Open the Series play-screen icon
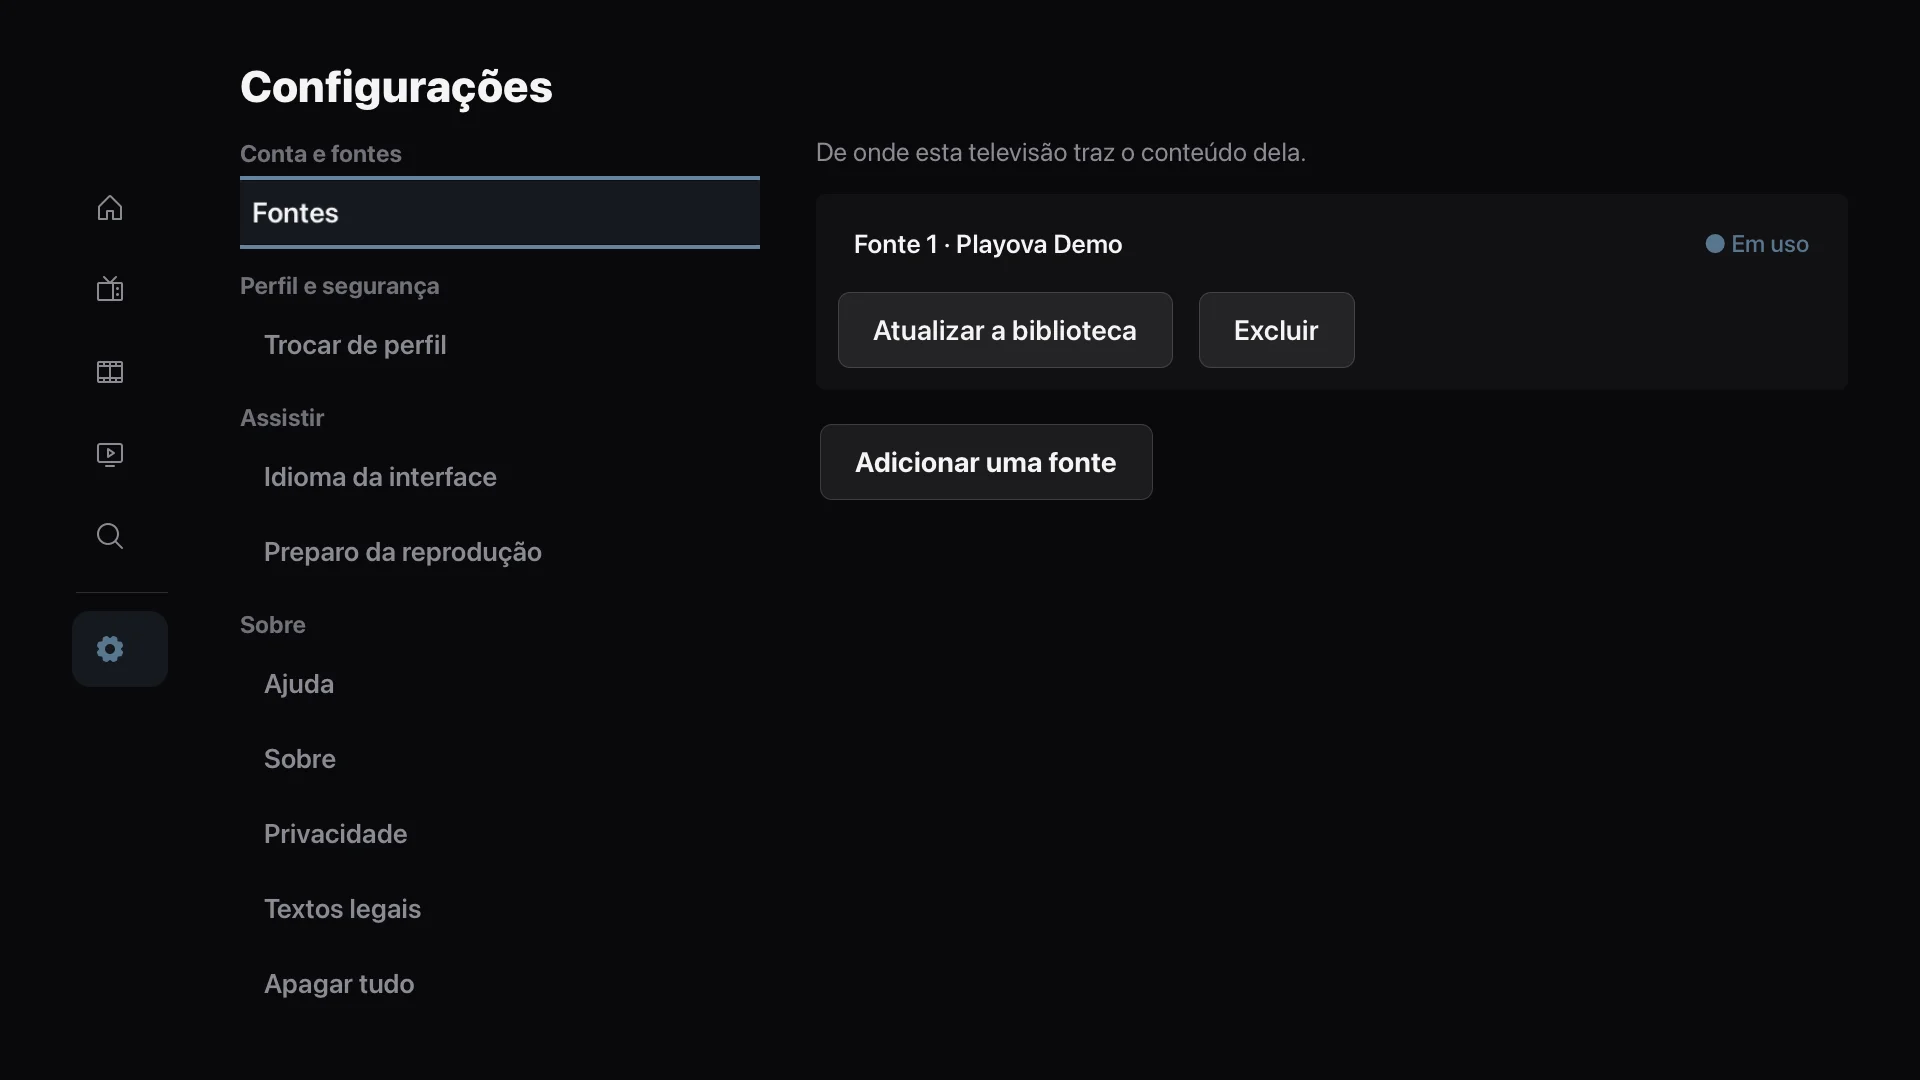 (x=110, y=454)
